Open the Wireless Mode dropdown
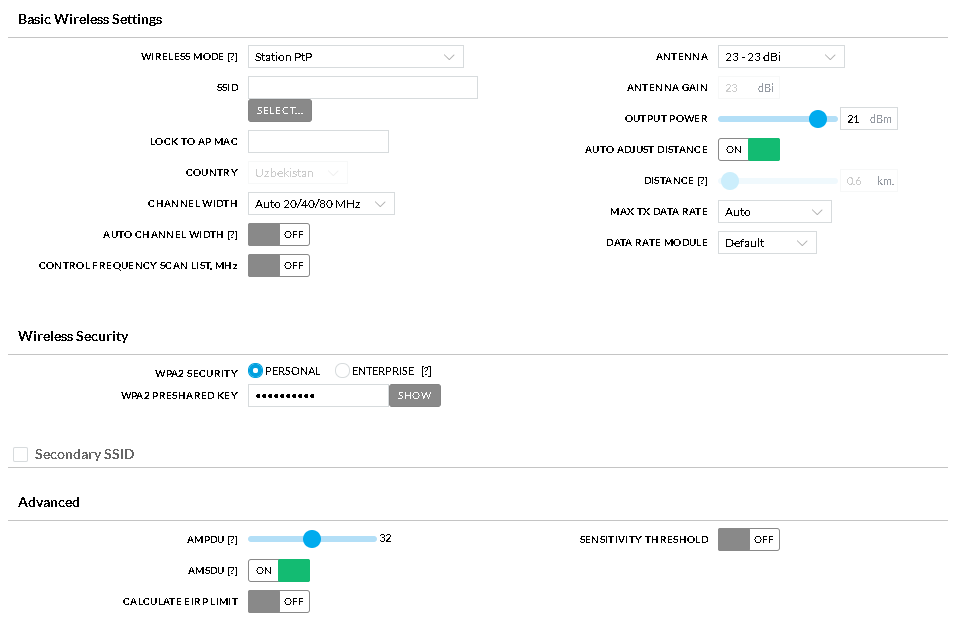 point(355,57)
